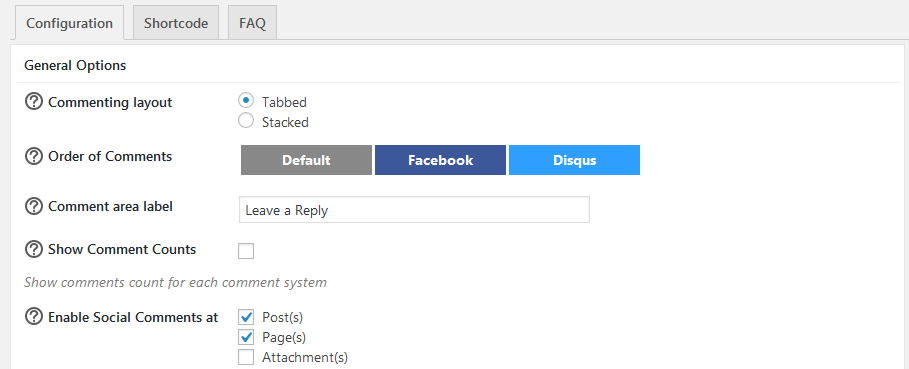The height and width of the screenshot is (369, 909).
Task: Enable the Show Comment Counts checkbox
Action: pyautogui.click(x=246, y=251)
